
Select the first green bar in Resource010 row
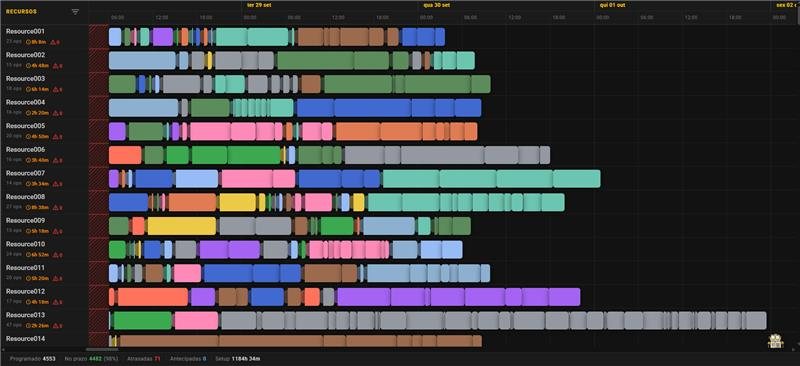tap(117, 250)
